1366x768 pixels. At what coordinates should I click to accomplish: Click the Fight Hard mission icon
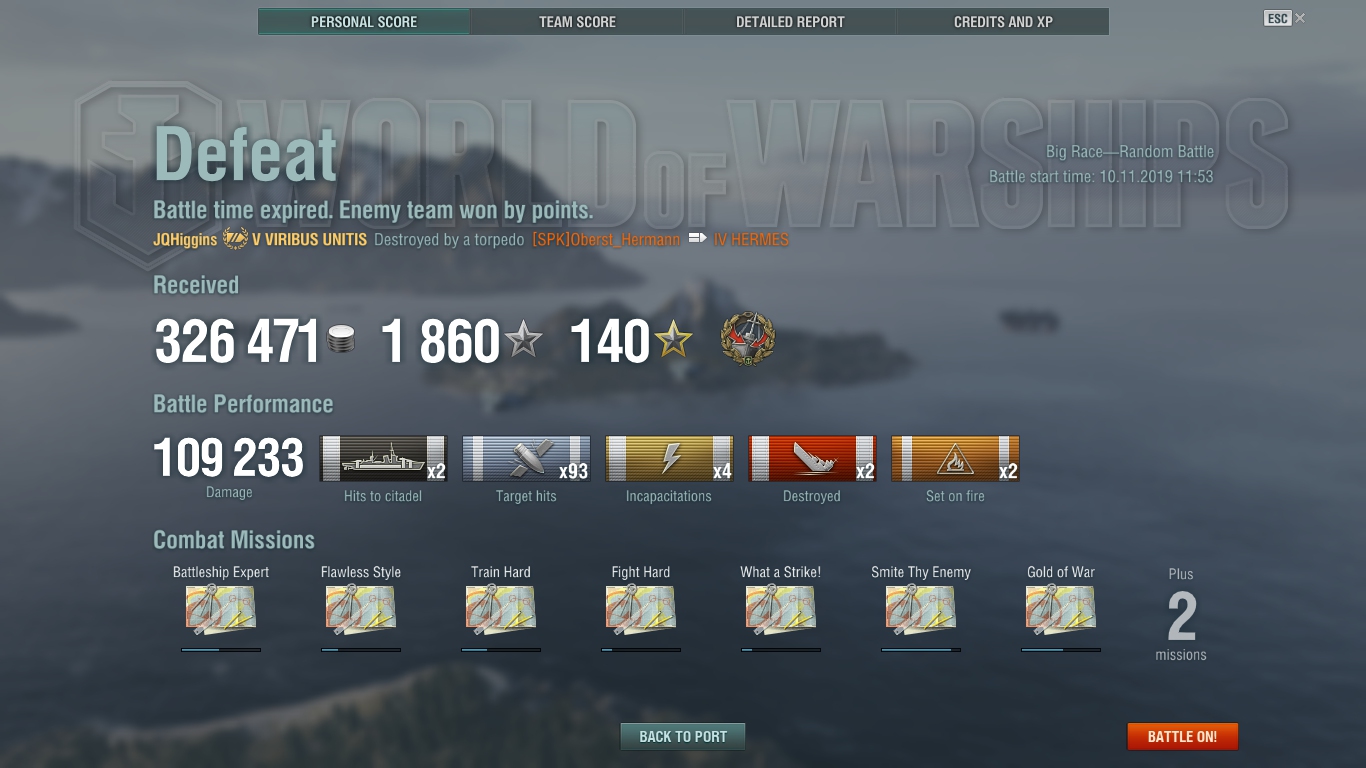tap(641, 610)
